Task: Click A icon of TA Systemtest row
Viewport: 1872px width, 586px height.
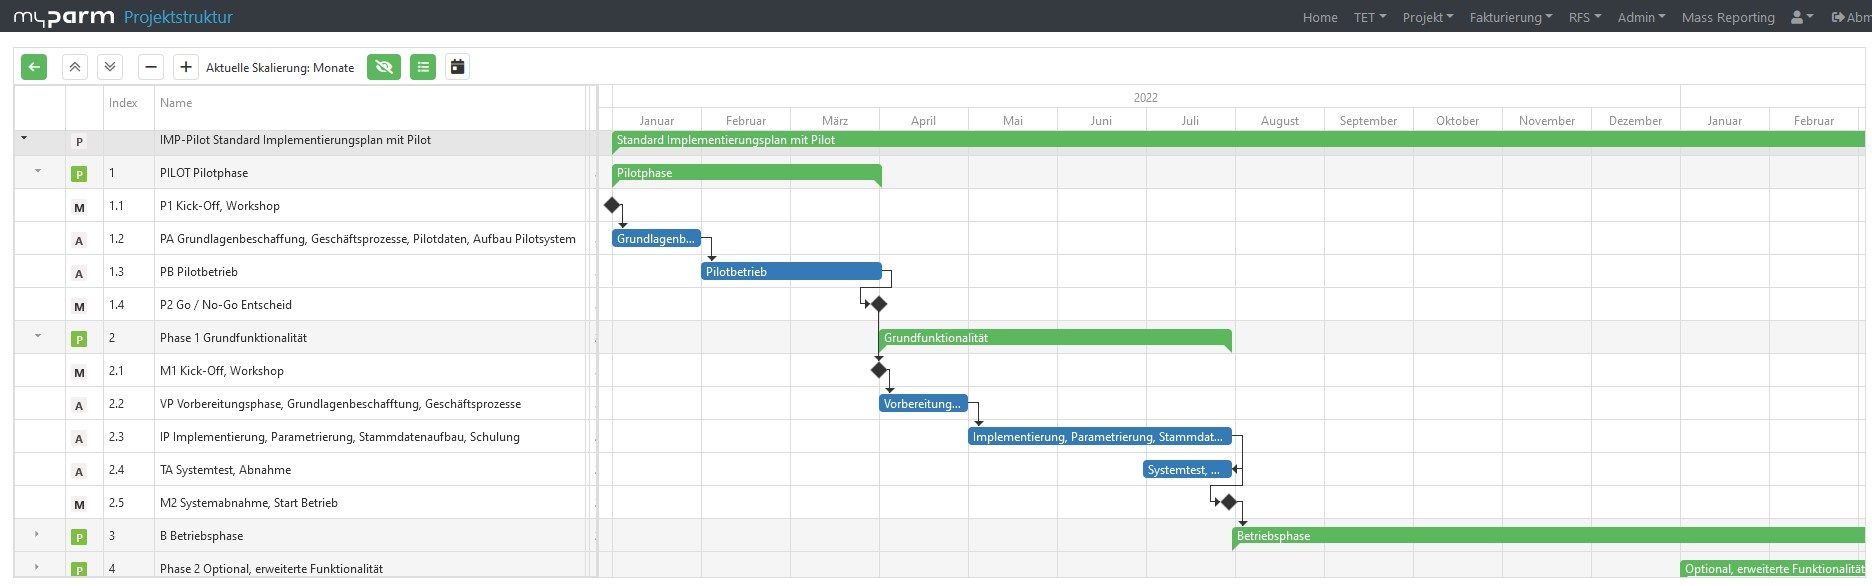Action: pyautogui.click(x=79, y=471)
